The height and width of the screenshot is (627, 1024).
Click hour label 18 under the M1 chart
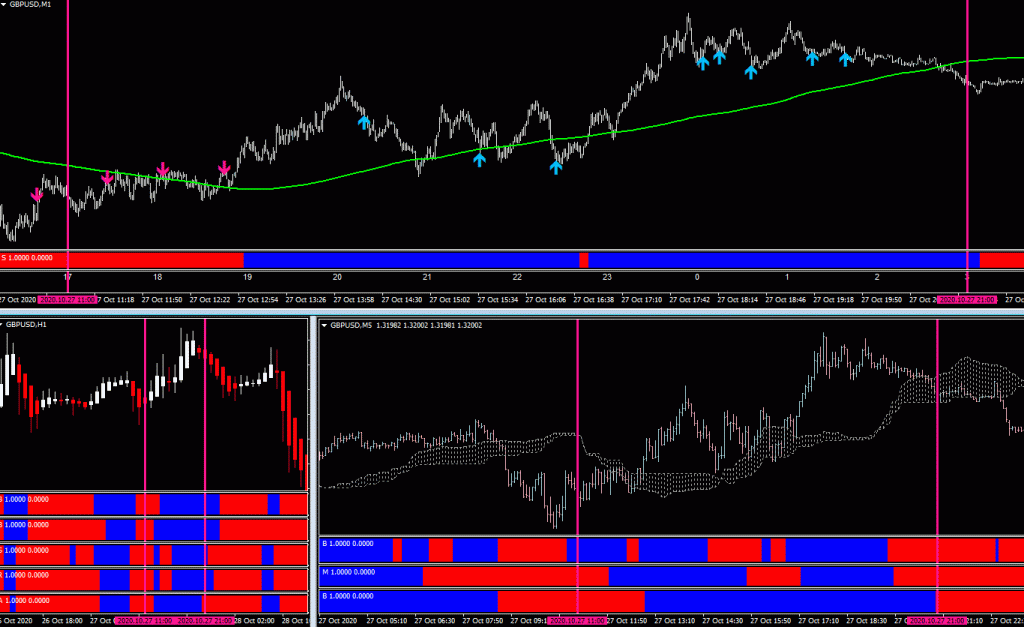tap(157, 277)
